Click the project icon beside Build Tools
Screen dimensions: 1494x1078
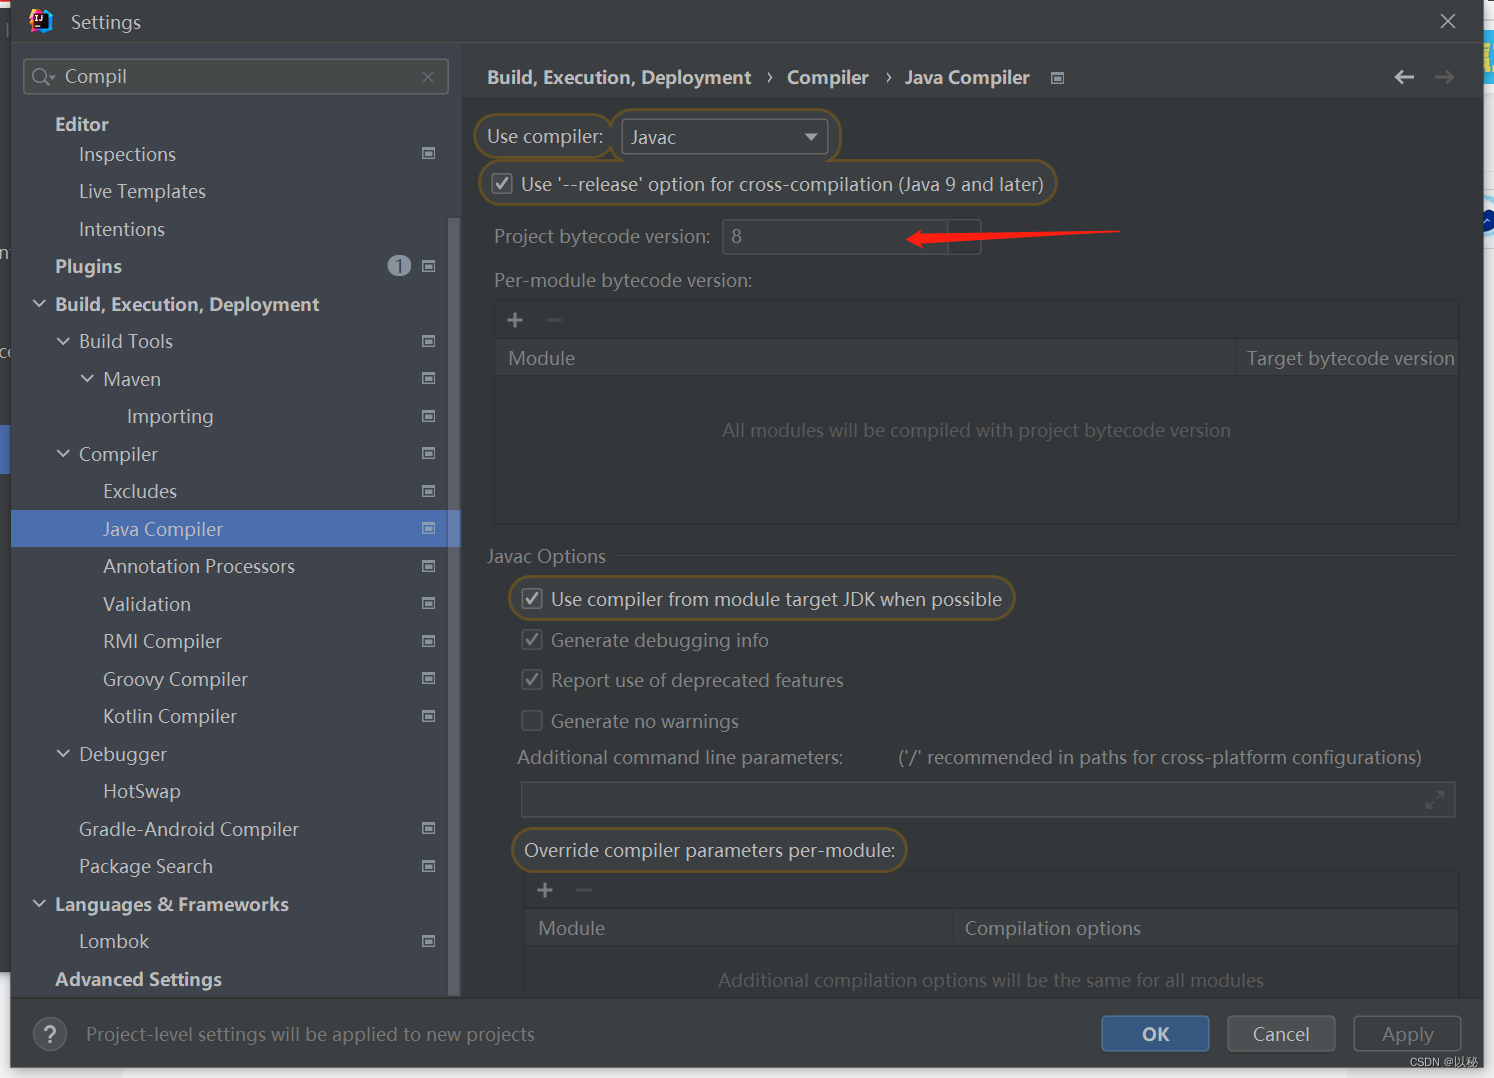[x=428, y=341]
